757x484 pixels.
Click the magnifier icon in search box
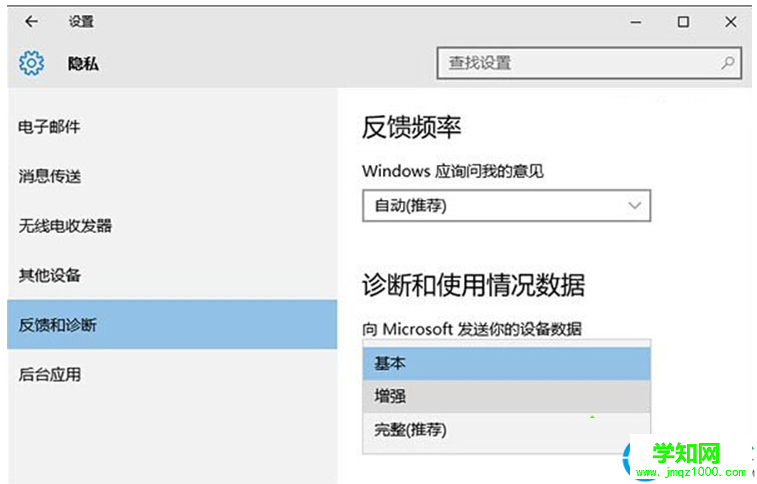[727, 63]
